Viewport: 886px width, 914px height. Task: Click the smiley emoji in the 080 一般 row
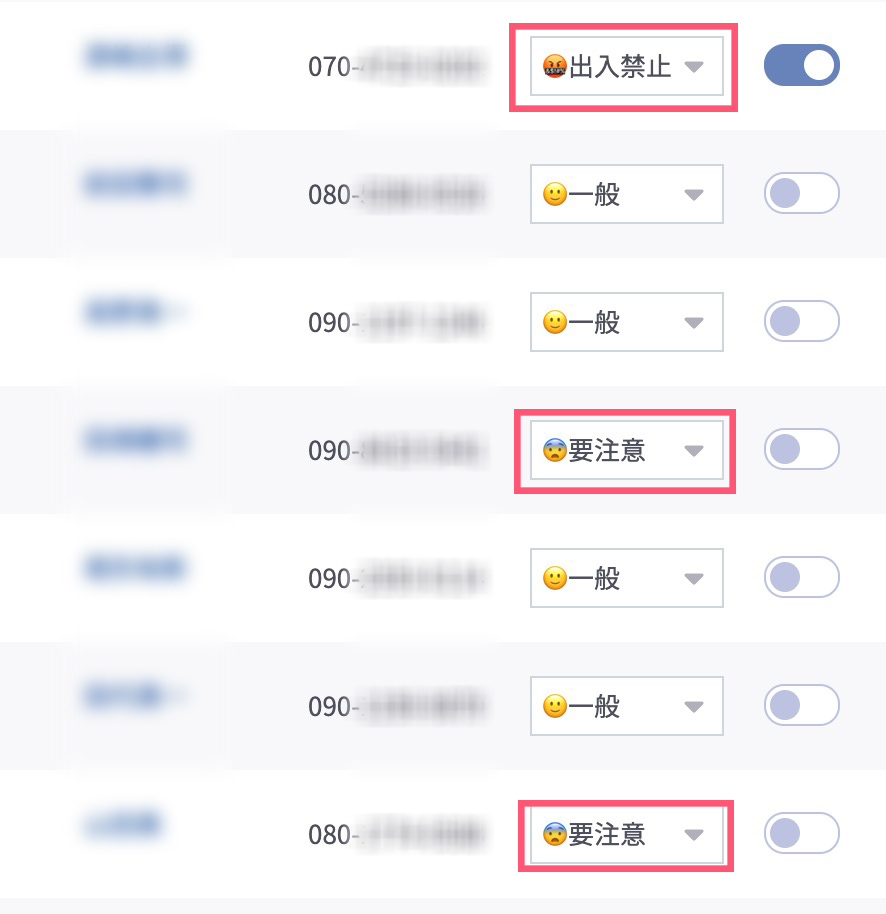[x=554, y=194]
